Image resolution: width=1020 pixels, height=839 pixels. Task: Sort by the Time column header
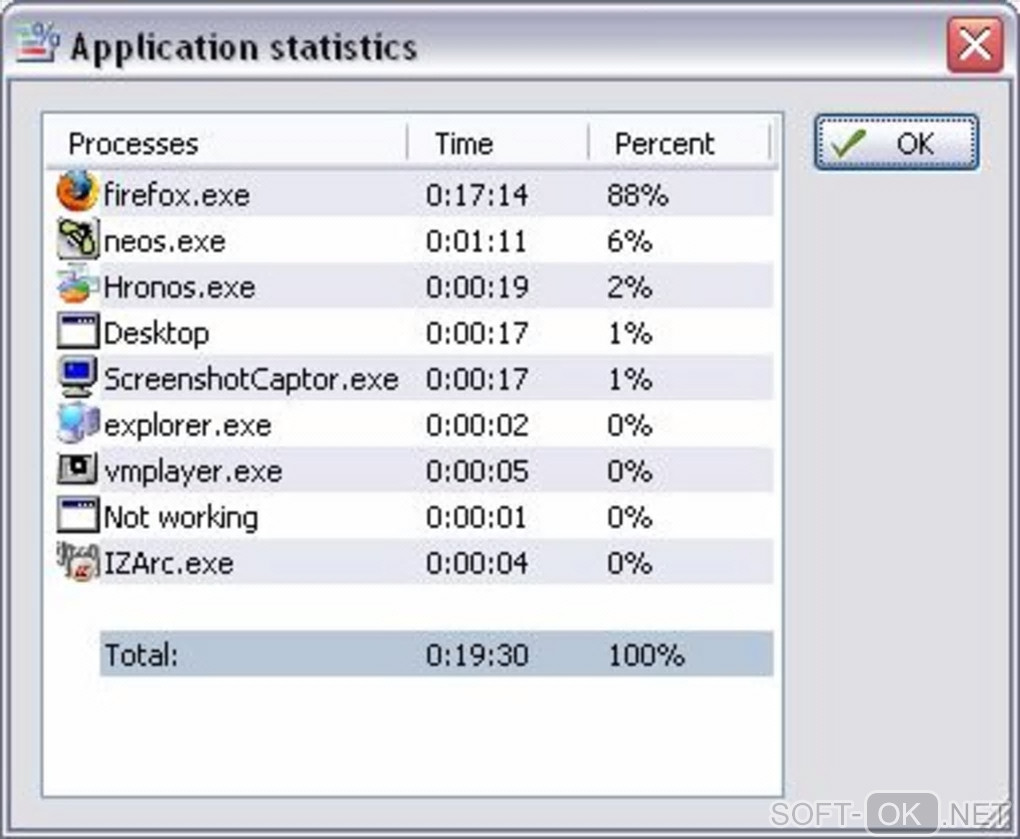pos(498,143)
